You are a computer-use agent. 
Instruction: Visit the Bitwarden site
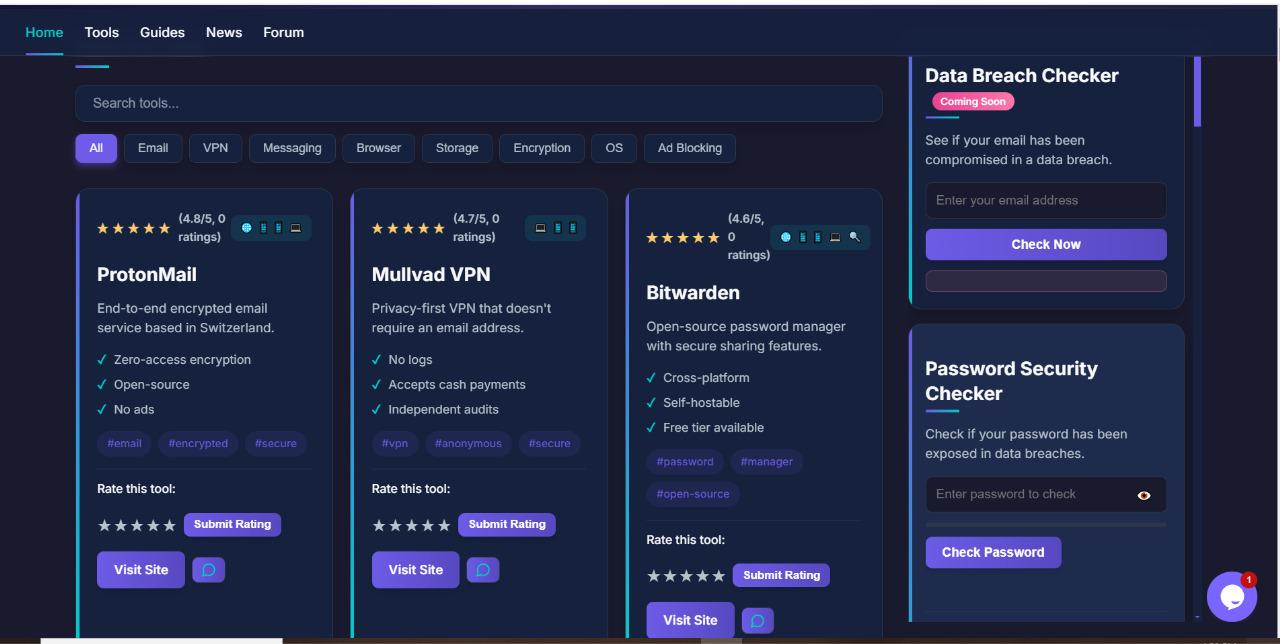[x=690, y=621]
